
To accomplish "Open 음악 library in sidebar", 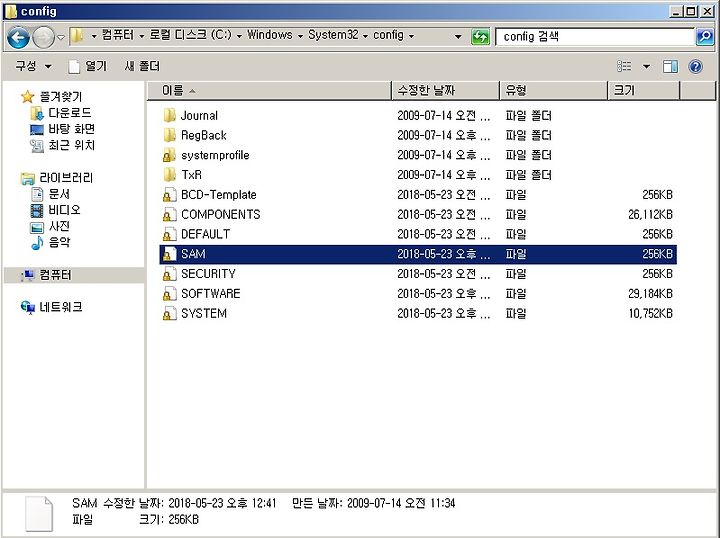I will pos(59,242).
